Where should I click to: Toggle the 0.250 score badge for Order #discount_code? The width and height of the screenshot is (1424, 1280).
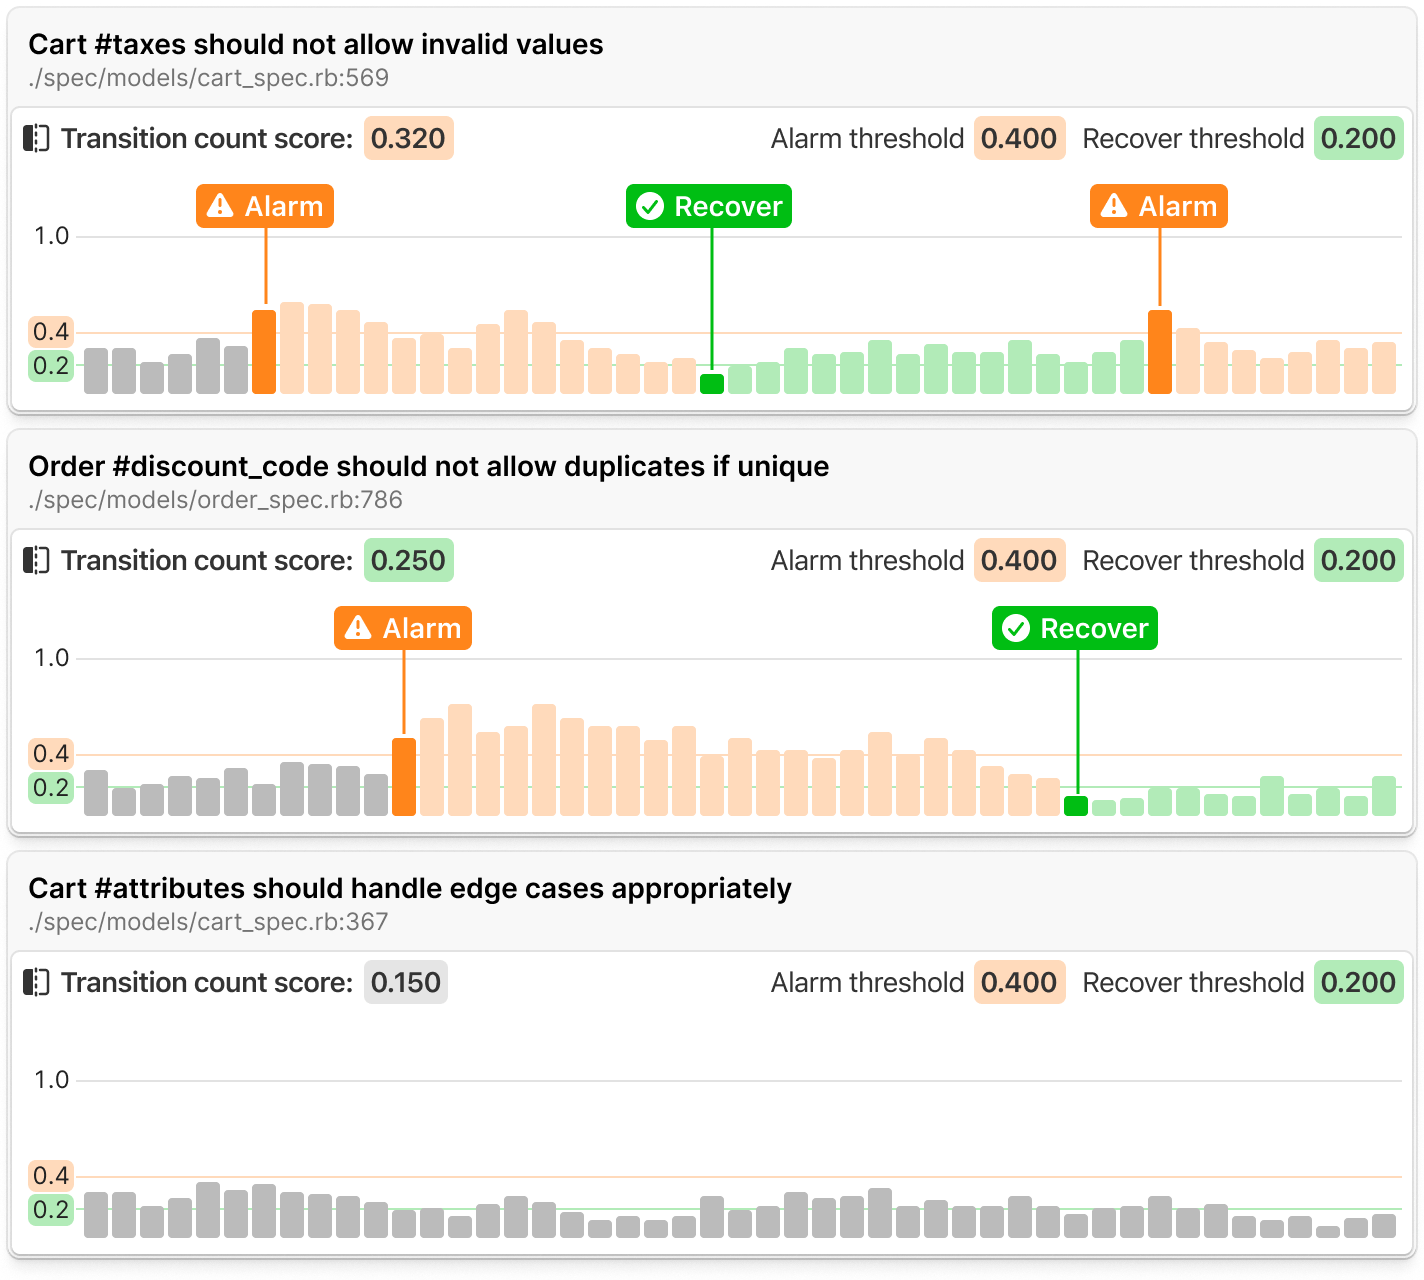click(x=408, y=560)
